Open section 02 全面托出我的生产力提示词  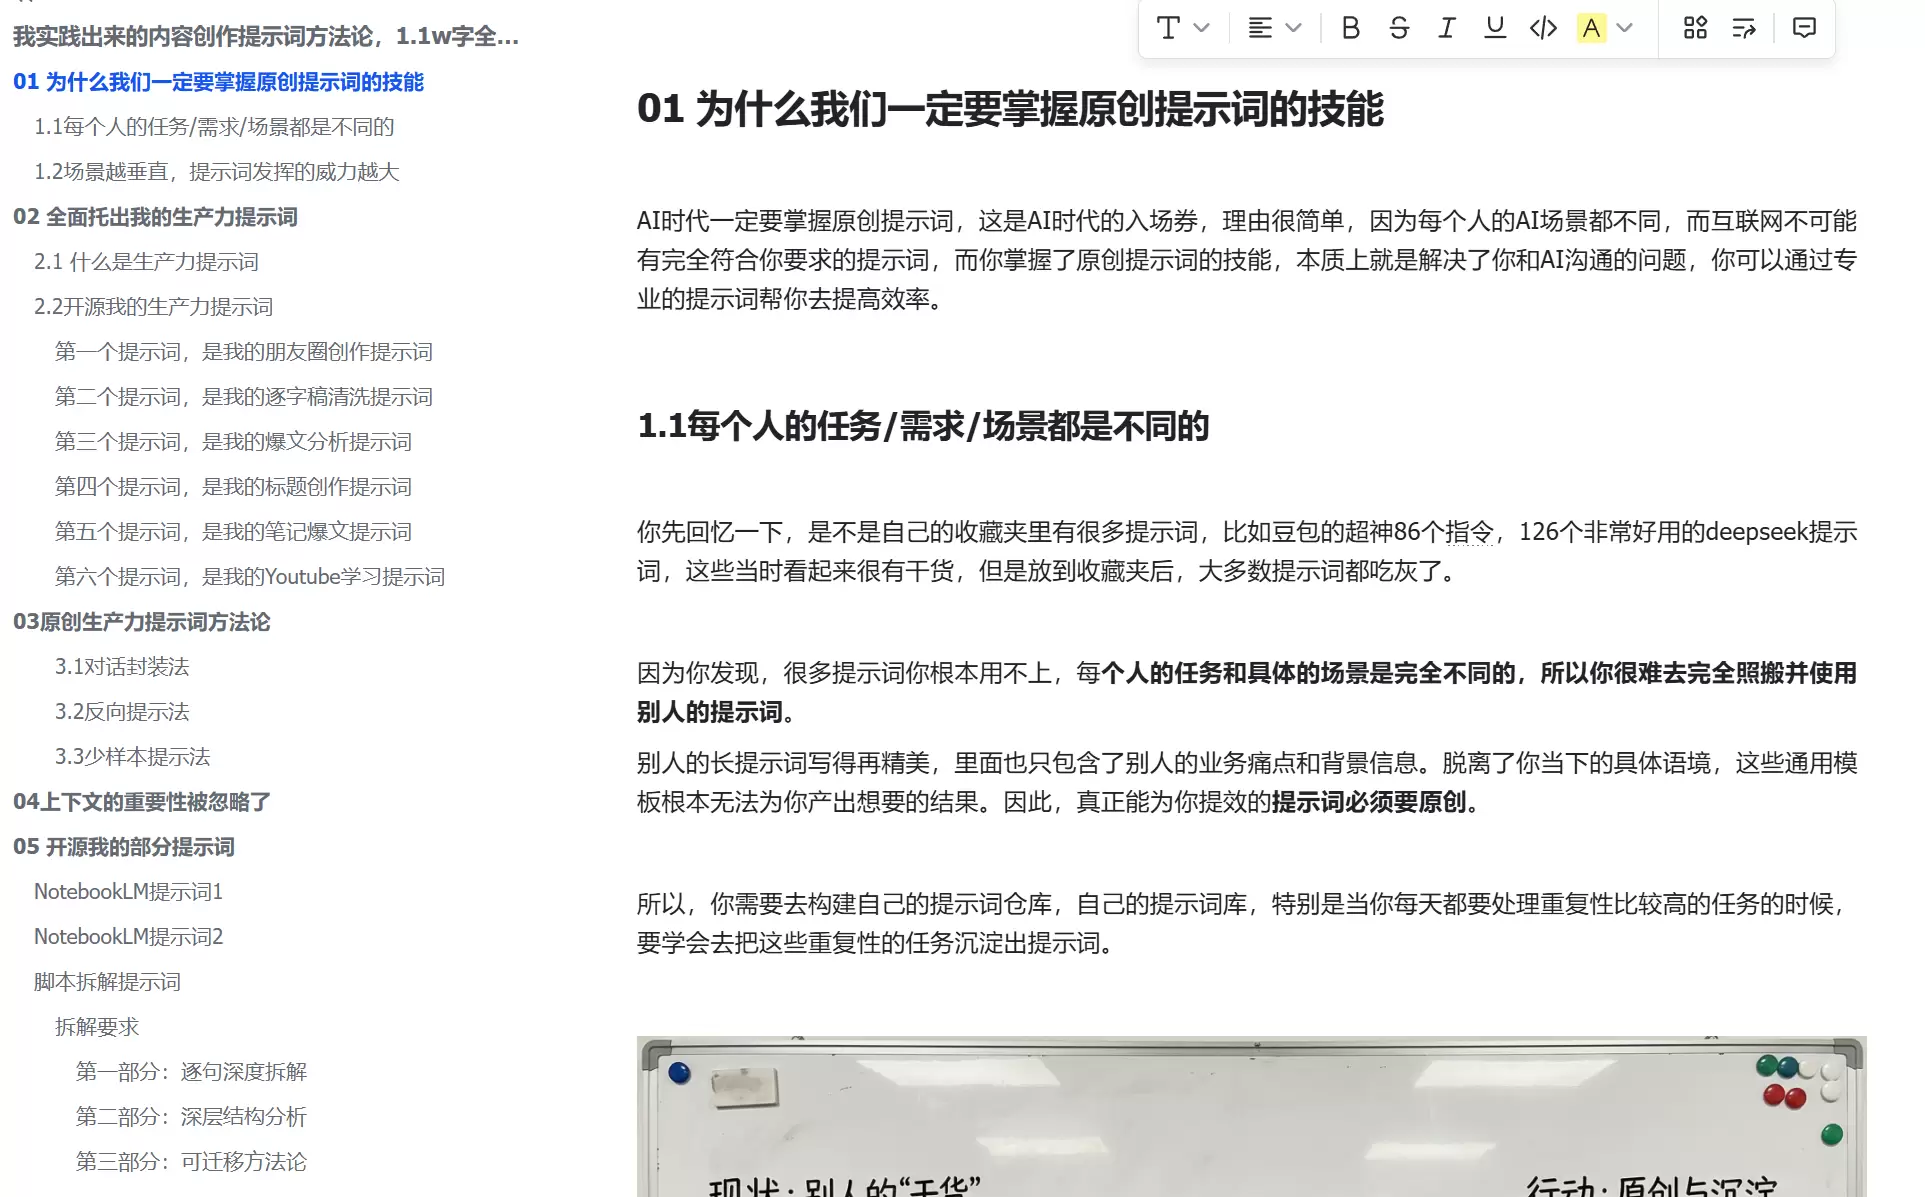(156, 217)
